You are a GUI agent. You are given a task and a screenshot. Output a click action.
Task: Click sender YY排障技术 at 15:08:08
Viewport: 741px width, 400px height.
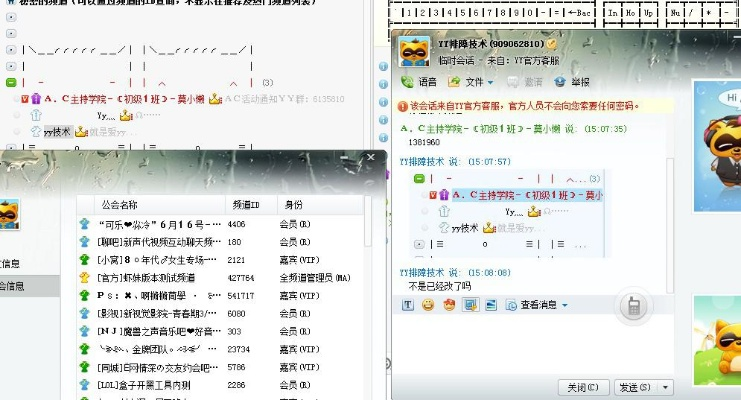click(x=422, y=273)
